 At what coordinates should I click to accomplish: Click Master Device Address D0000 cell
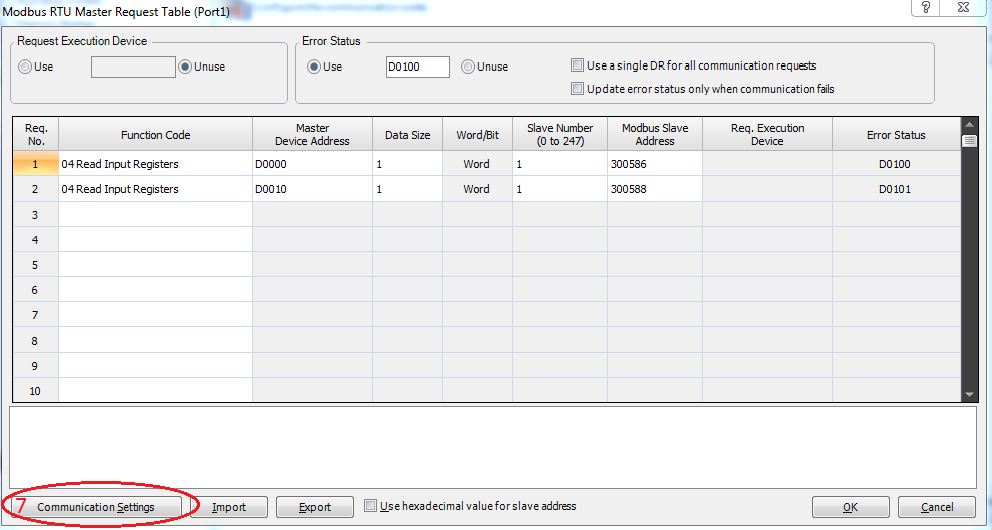[313, 164]
